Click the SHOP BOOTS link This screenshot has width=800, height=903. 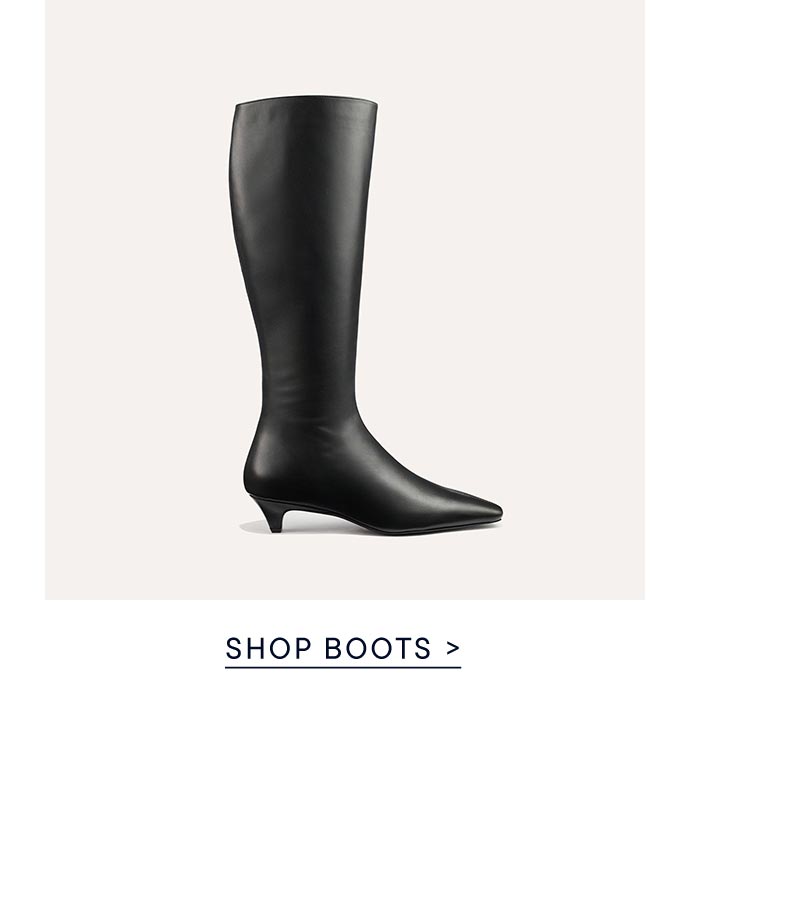343,648
